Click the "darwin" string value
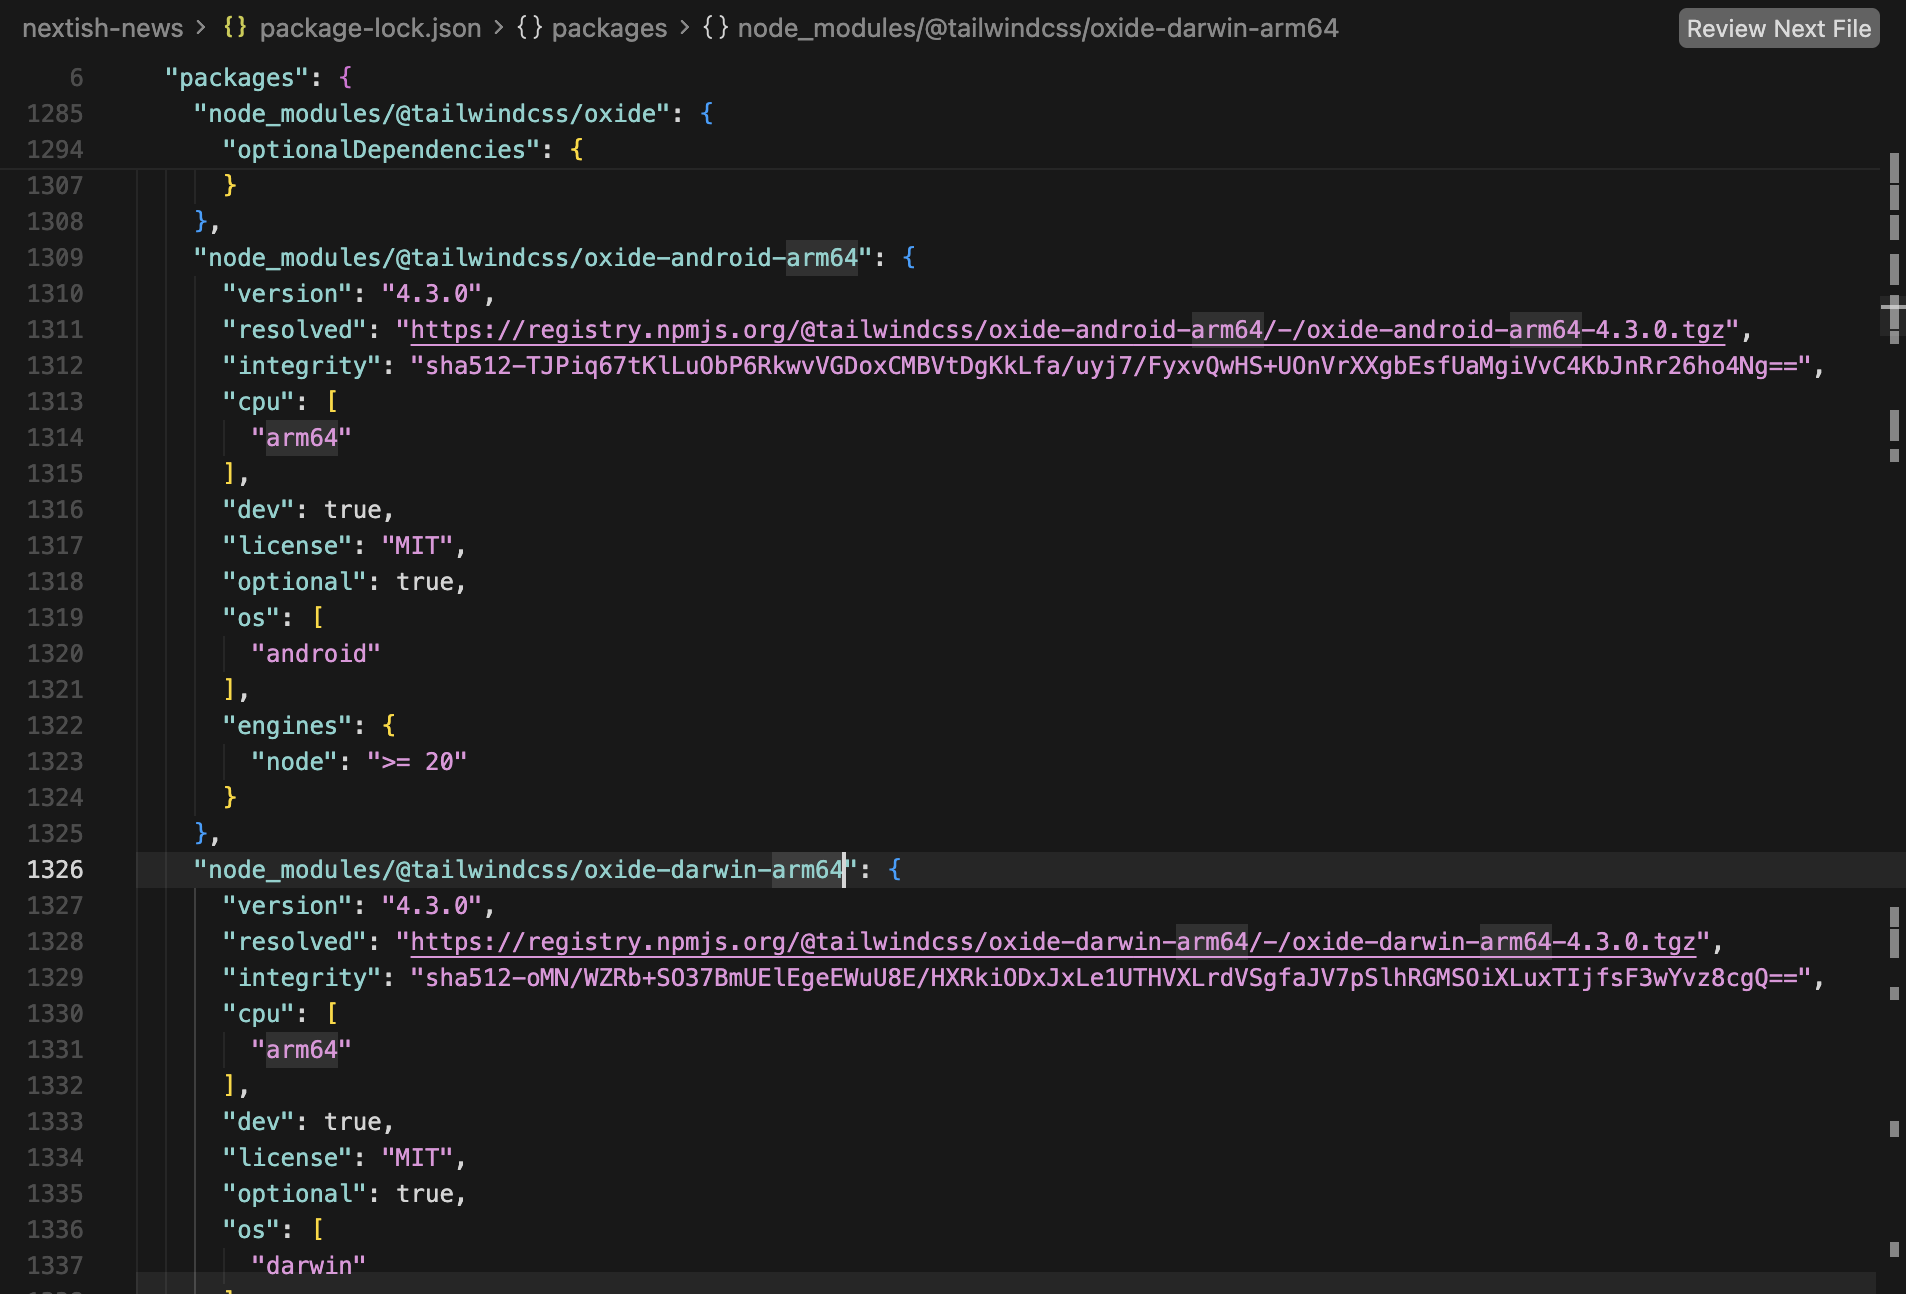This screenshot has height=1294, width=1906. point(309,1266)
